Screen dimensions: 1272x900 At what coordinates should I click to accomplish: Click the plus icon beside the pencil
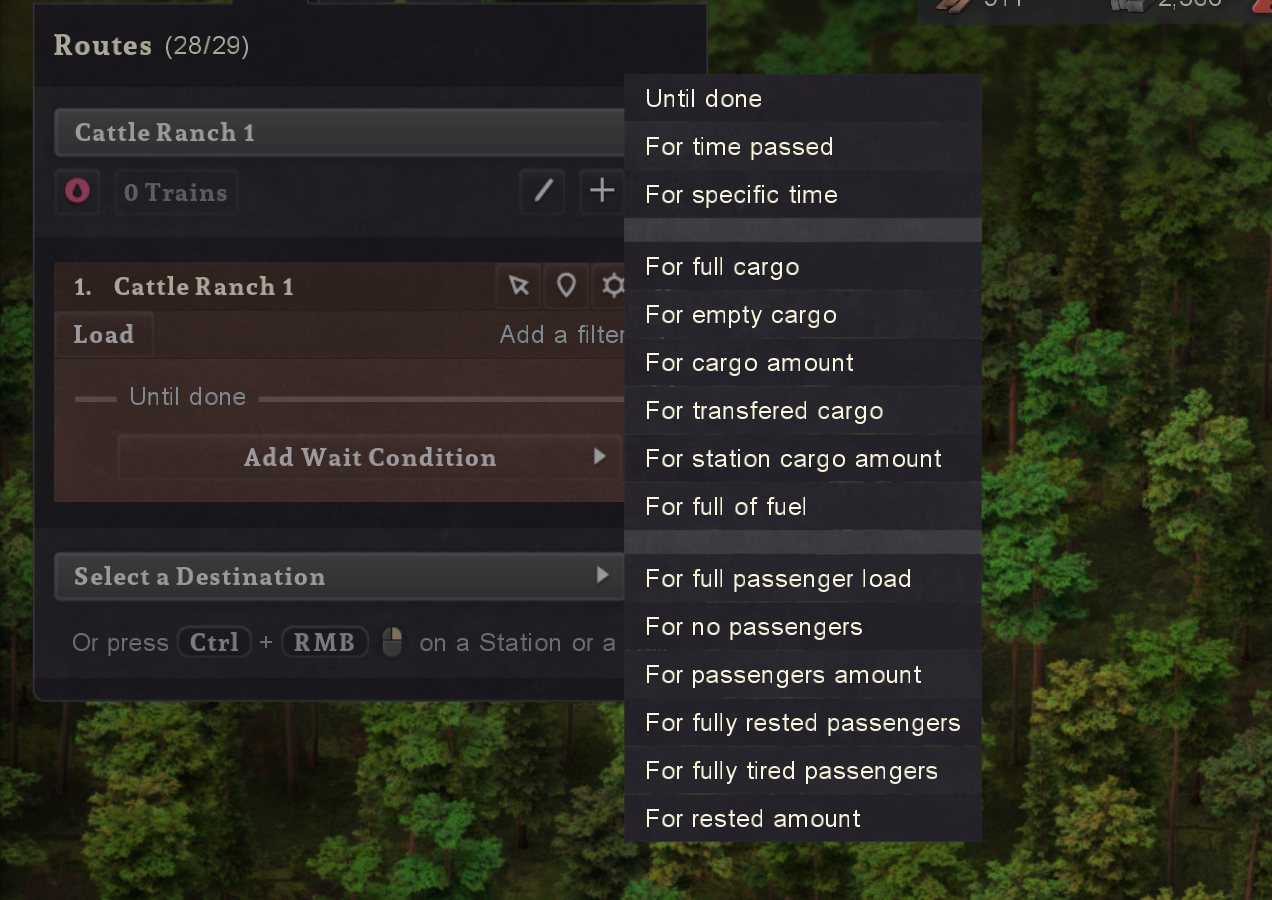(x=601, y=191)
